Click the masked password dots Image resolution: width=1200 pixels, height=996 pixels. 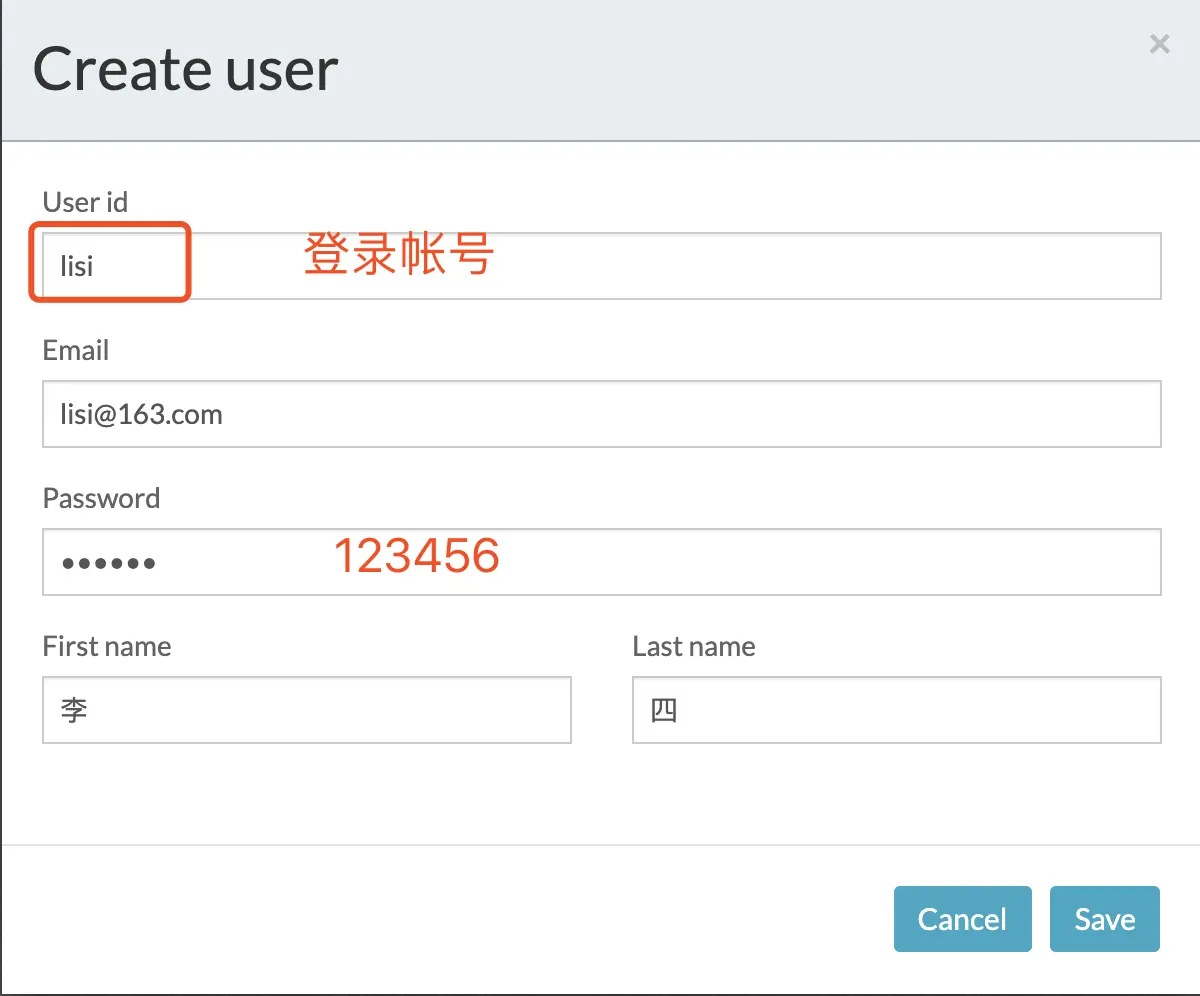click(108, 563)
